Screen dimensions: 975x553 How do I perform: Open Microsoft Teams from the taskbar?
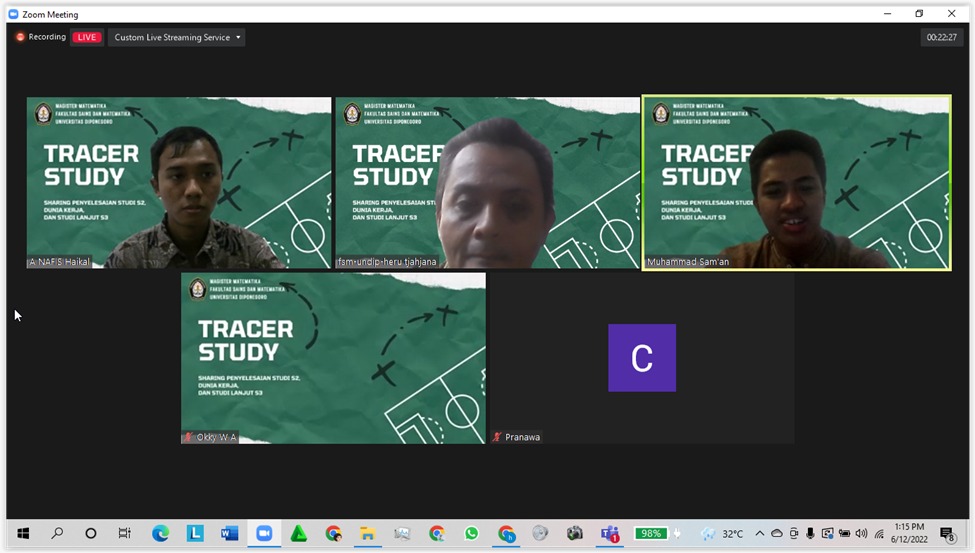pos(609,534)
